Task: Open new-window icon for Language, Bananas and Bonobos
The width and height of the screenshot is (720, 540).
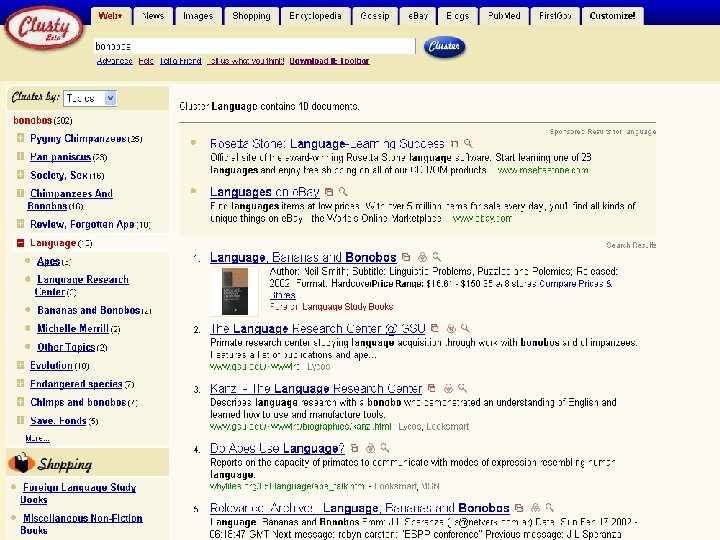Action: (x=406, y=257)
